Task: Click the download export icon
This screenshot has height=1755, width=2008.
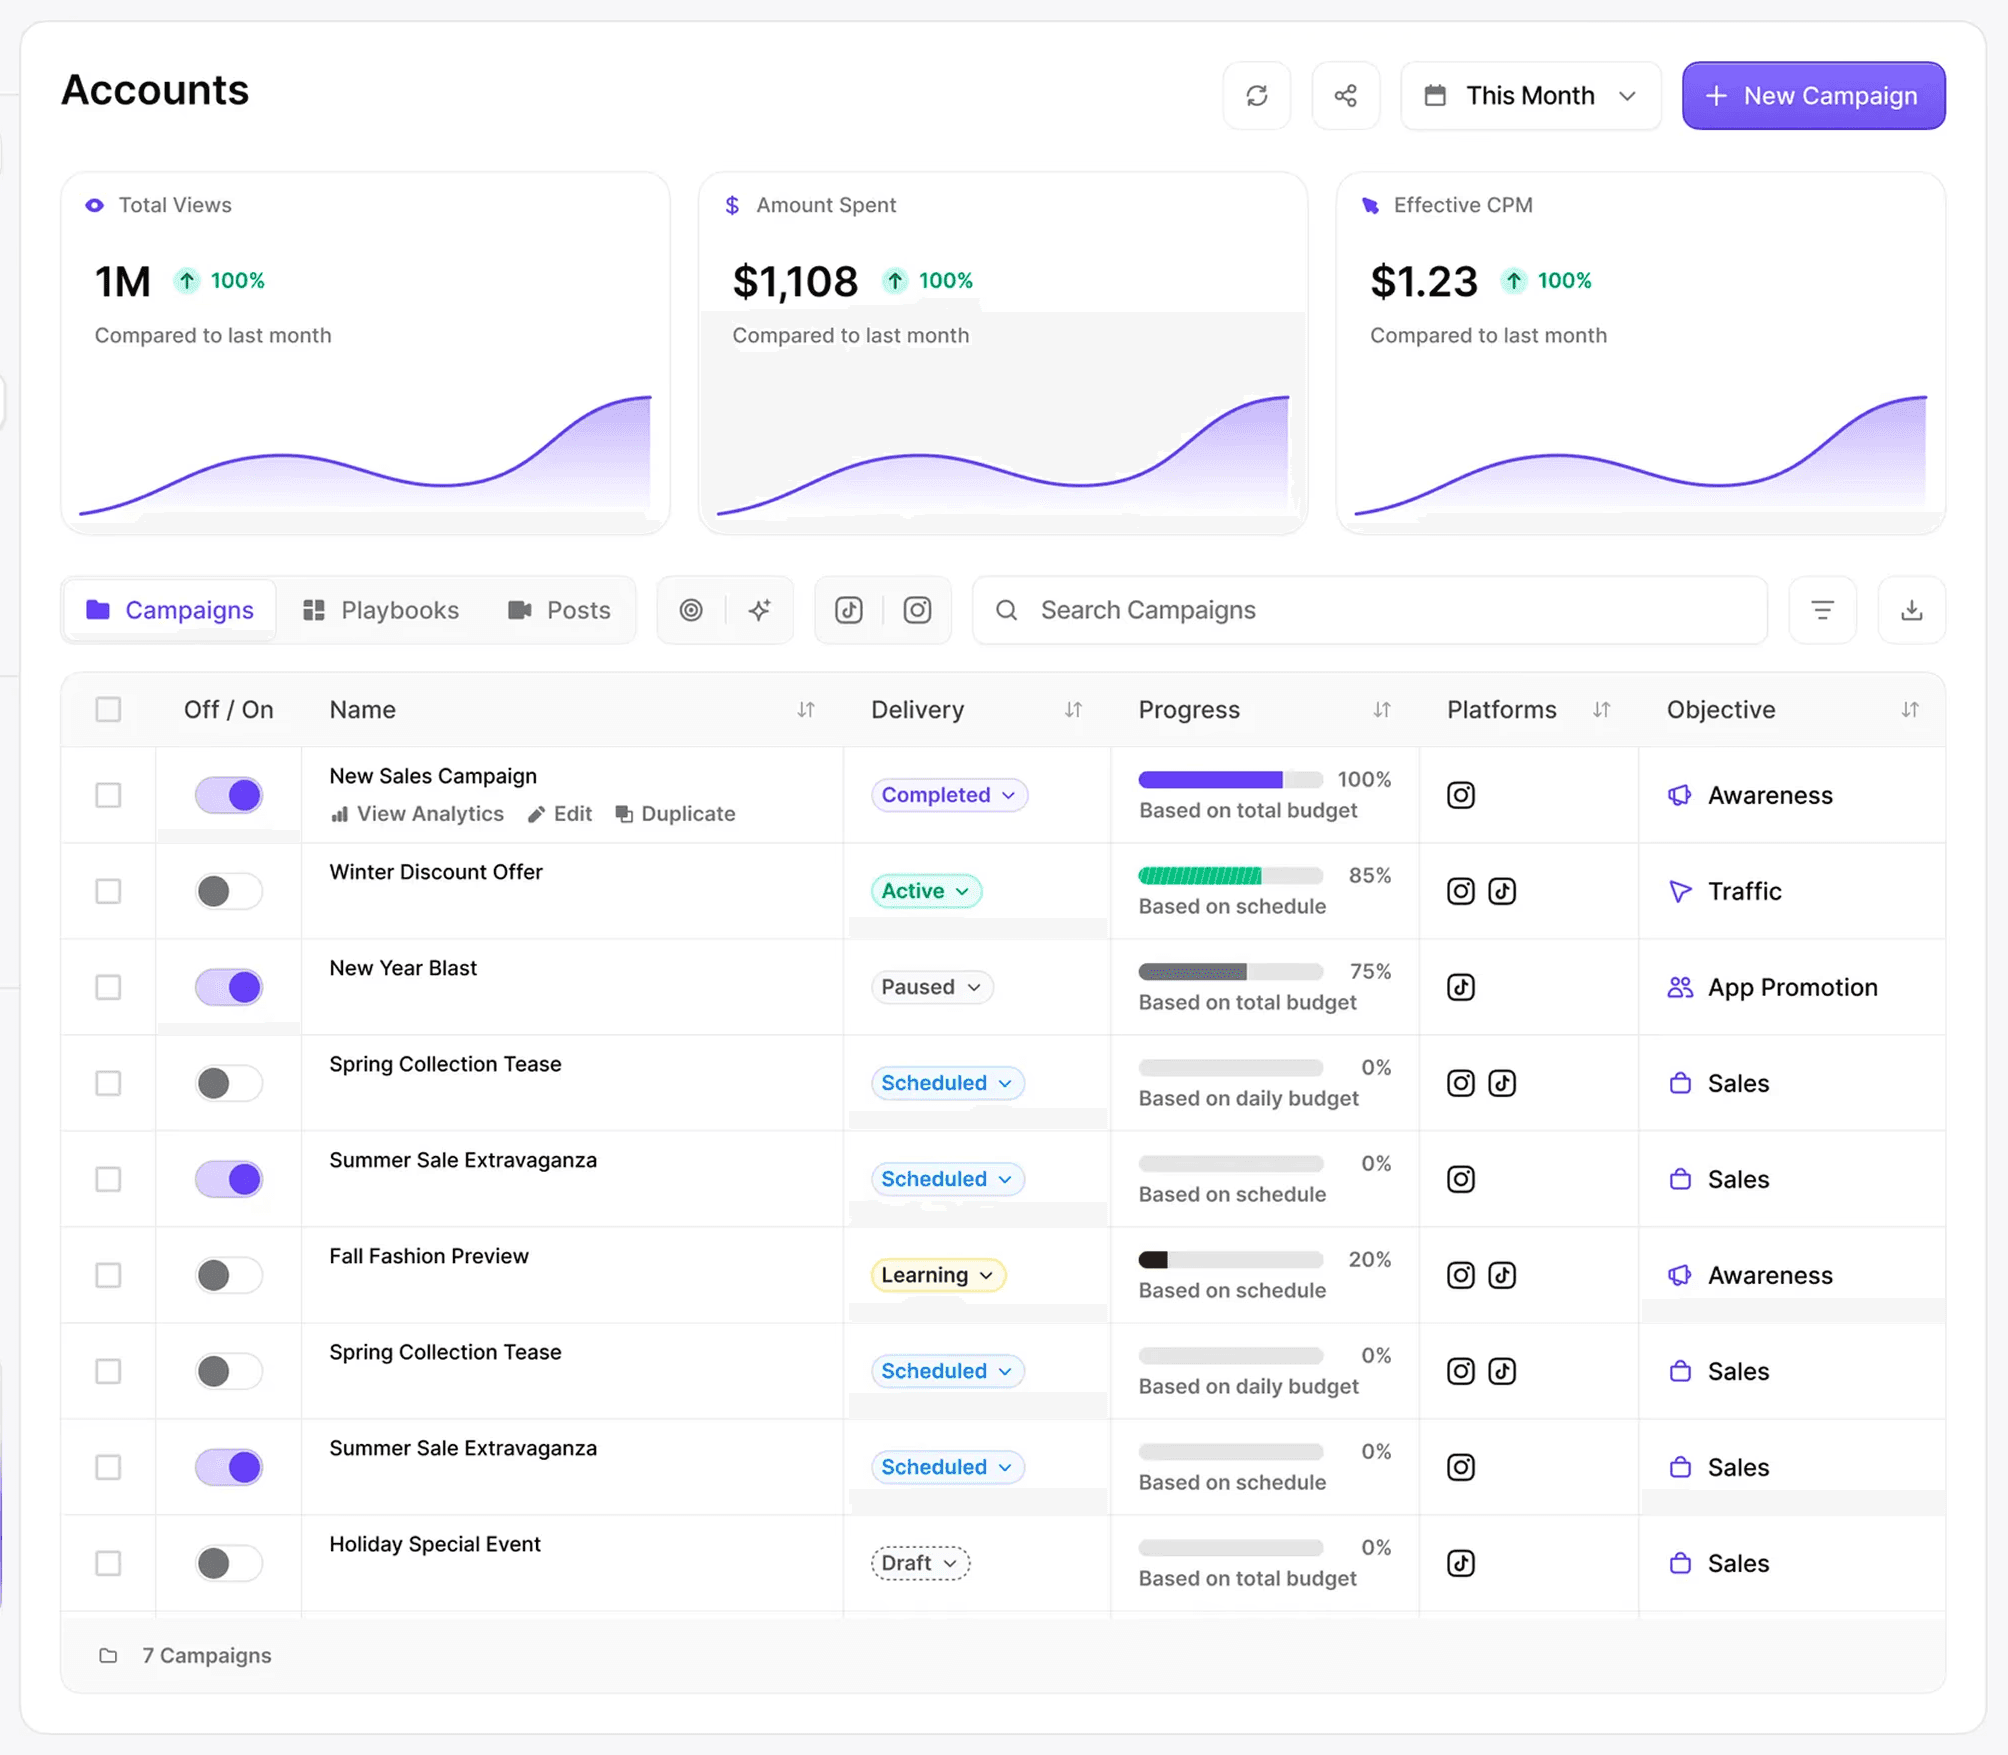Action: [x=1911, y=610]
